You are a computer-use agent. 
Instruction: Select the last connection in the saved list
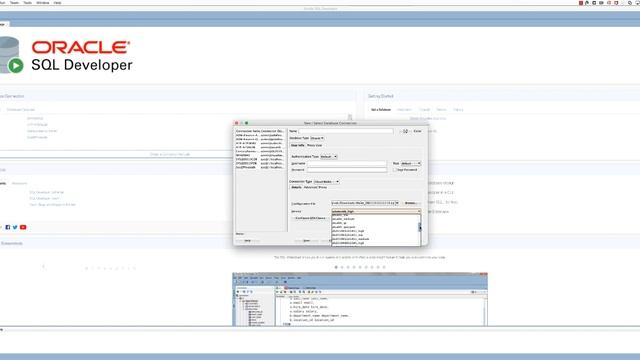[x=260, y=167]
